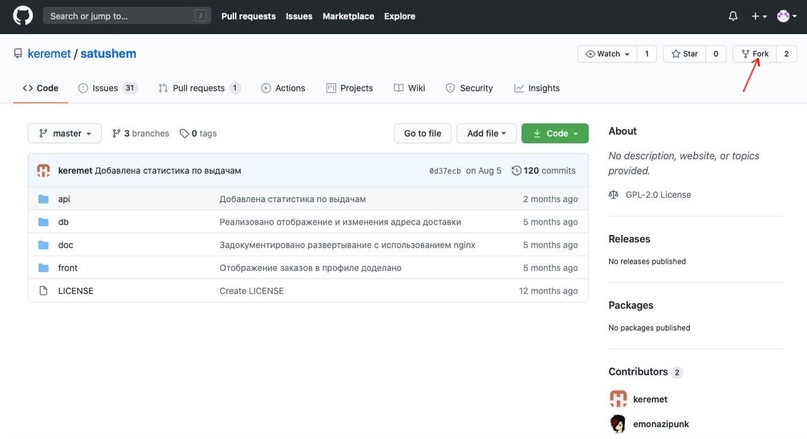Fork the repository
This screenshot has width=807, height=439.
coord(755,54)
